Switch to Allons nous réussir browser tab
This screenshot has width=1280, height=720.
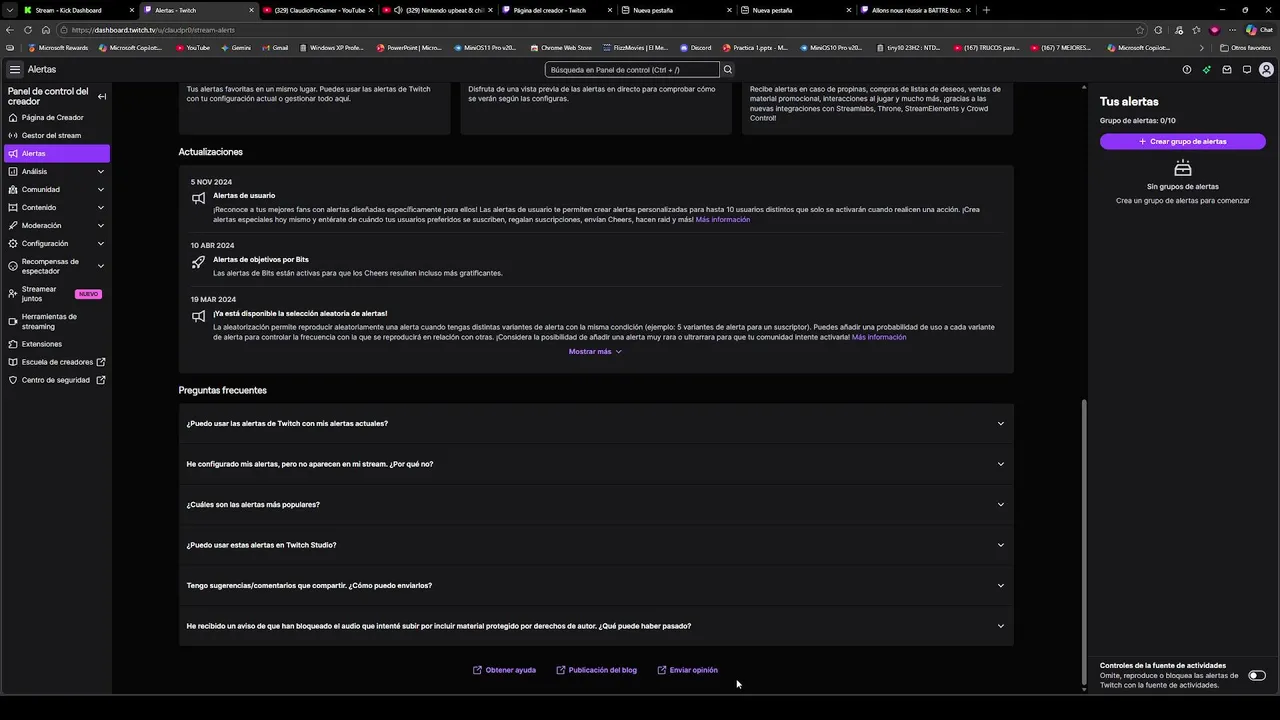[916, 10]
